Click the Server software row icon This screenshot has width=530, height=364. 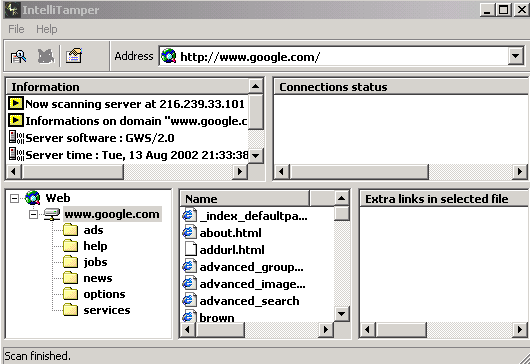click(16, 138)
